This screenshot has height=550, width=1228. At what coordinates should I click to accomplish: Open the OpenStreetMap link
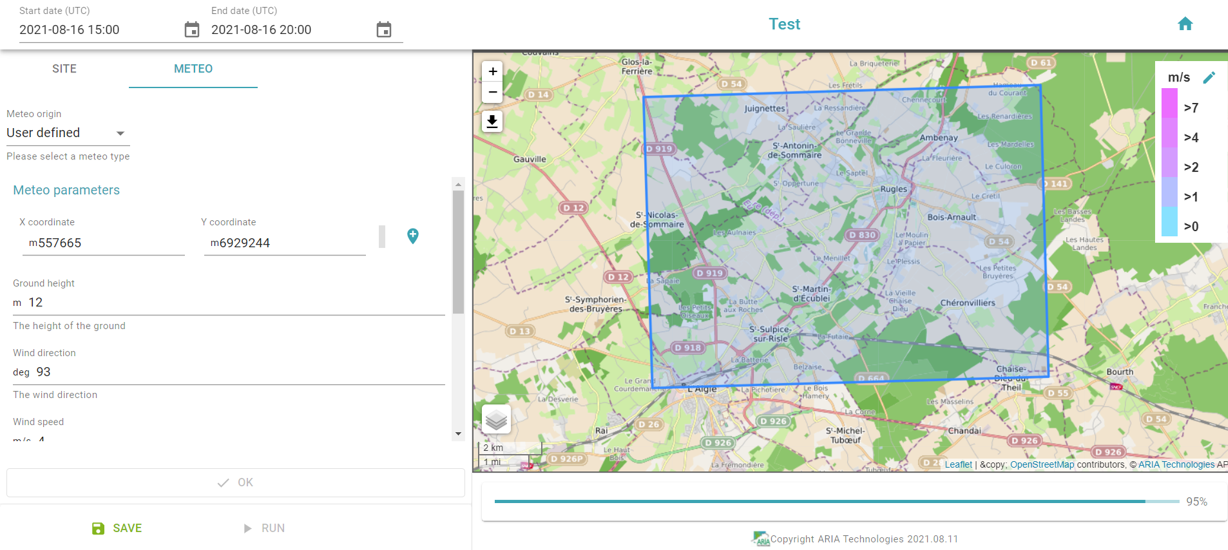(1042, 465)
